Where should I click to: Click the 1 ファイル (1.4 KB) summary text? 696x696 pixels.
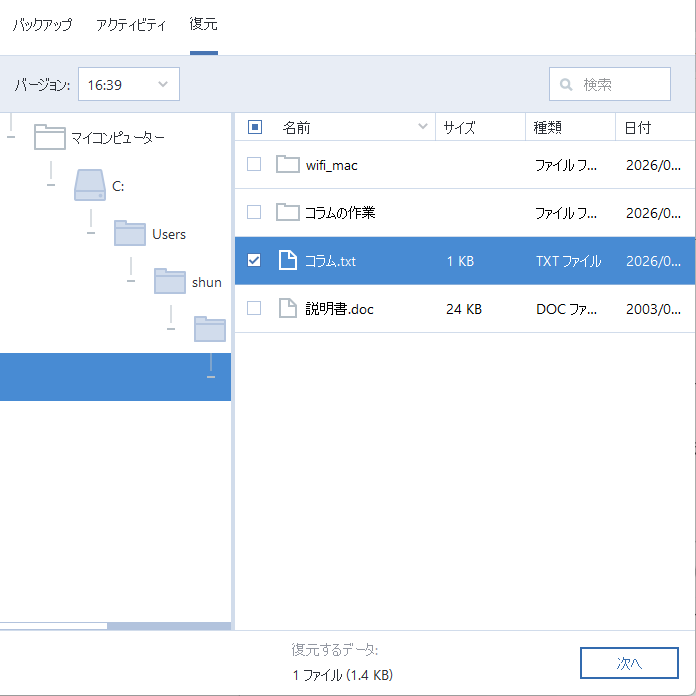tap(343, 675)
